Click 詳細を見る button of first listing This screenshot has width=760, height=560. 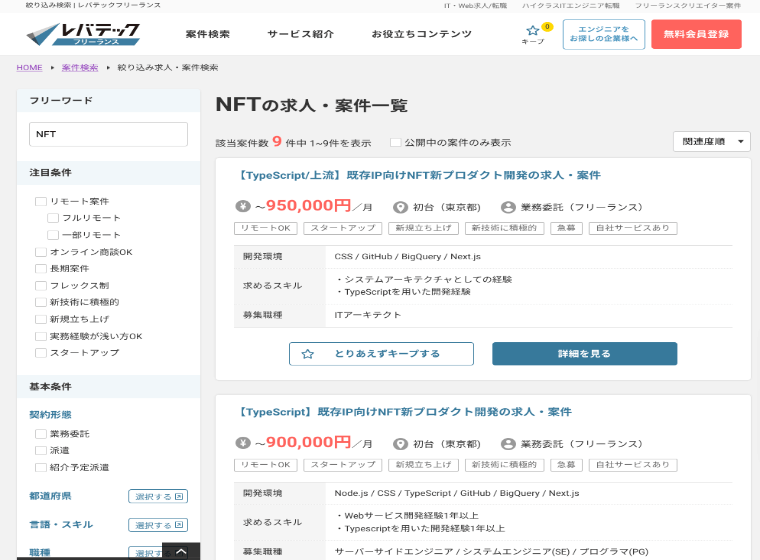[585, 354]
